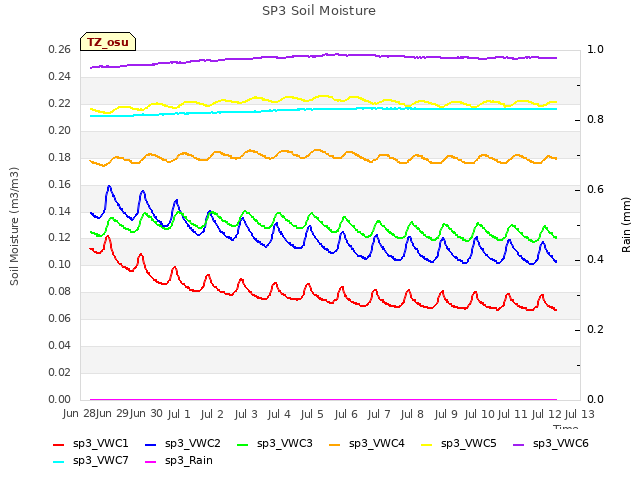Click the 0.02 soil moisture tick label
Viewport: 640px width, 480px height.
pos(60,372)
